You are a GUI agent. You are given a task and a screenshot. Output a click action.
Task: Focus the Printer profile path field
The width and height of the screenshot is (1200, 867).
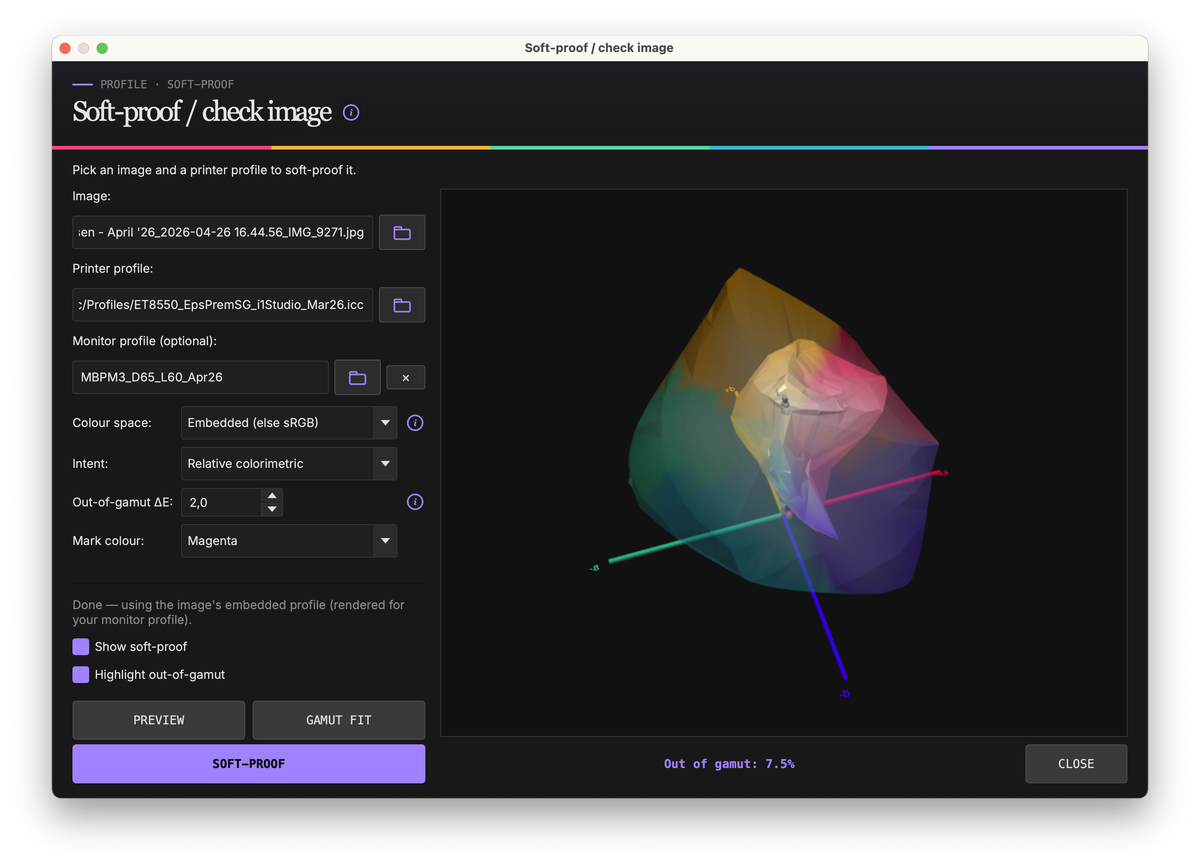click(223, 305)
